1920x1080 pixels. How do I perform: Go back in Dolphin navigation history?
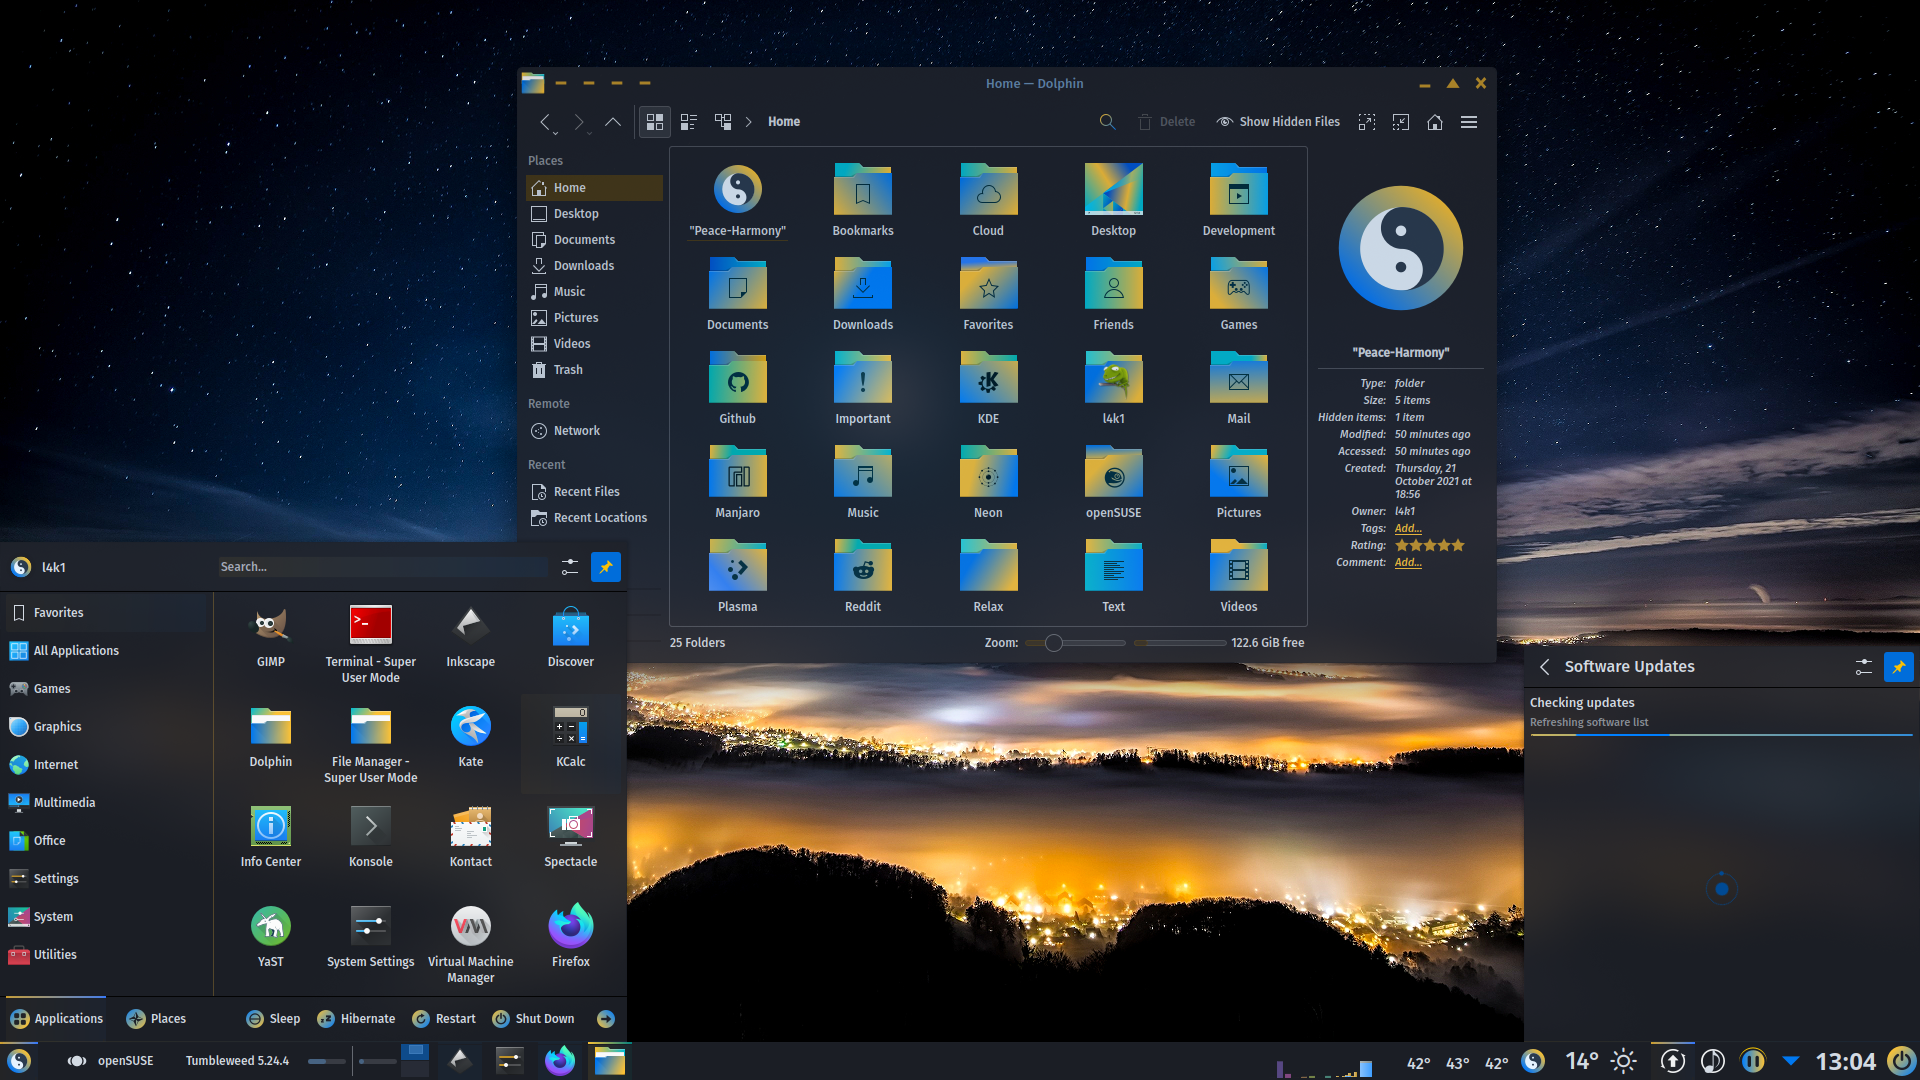coord(545,122)
